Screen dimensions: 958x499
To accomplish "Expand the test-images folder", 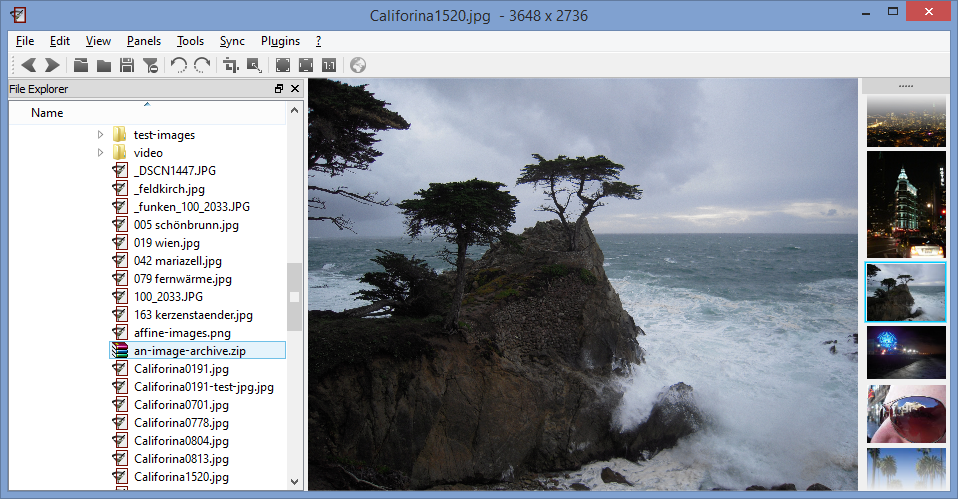I will (100, 134).
